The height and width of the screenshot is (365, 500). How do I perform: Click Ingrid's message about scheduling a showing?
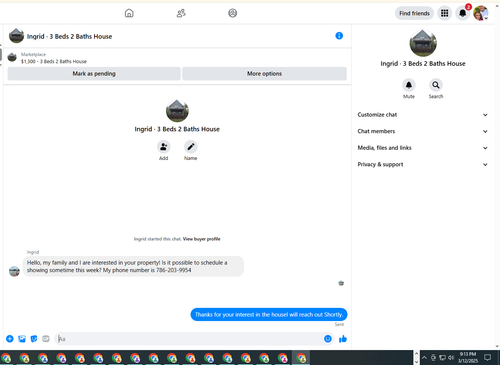pyautogui.click(x=133, y=266)
